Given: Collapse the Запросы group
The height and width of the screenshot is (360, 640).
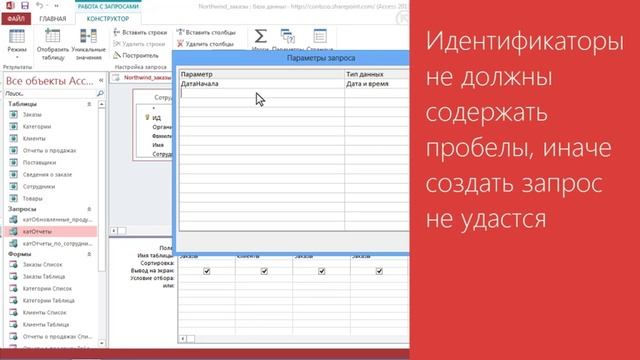Looking at the screenshot, I should pos(89,209).
